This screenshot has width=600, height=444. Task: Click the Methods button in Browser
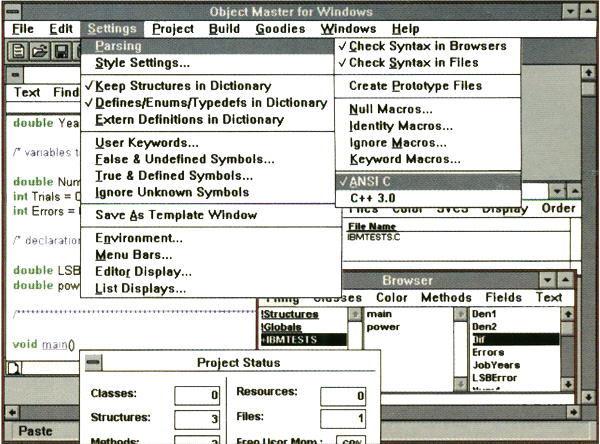tap(446, 297)
